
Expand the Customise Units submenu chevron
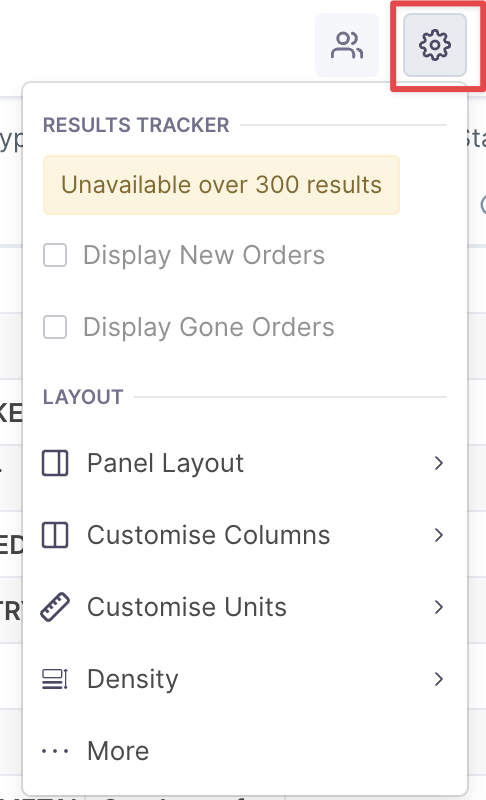[439, 607]
